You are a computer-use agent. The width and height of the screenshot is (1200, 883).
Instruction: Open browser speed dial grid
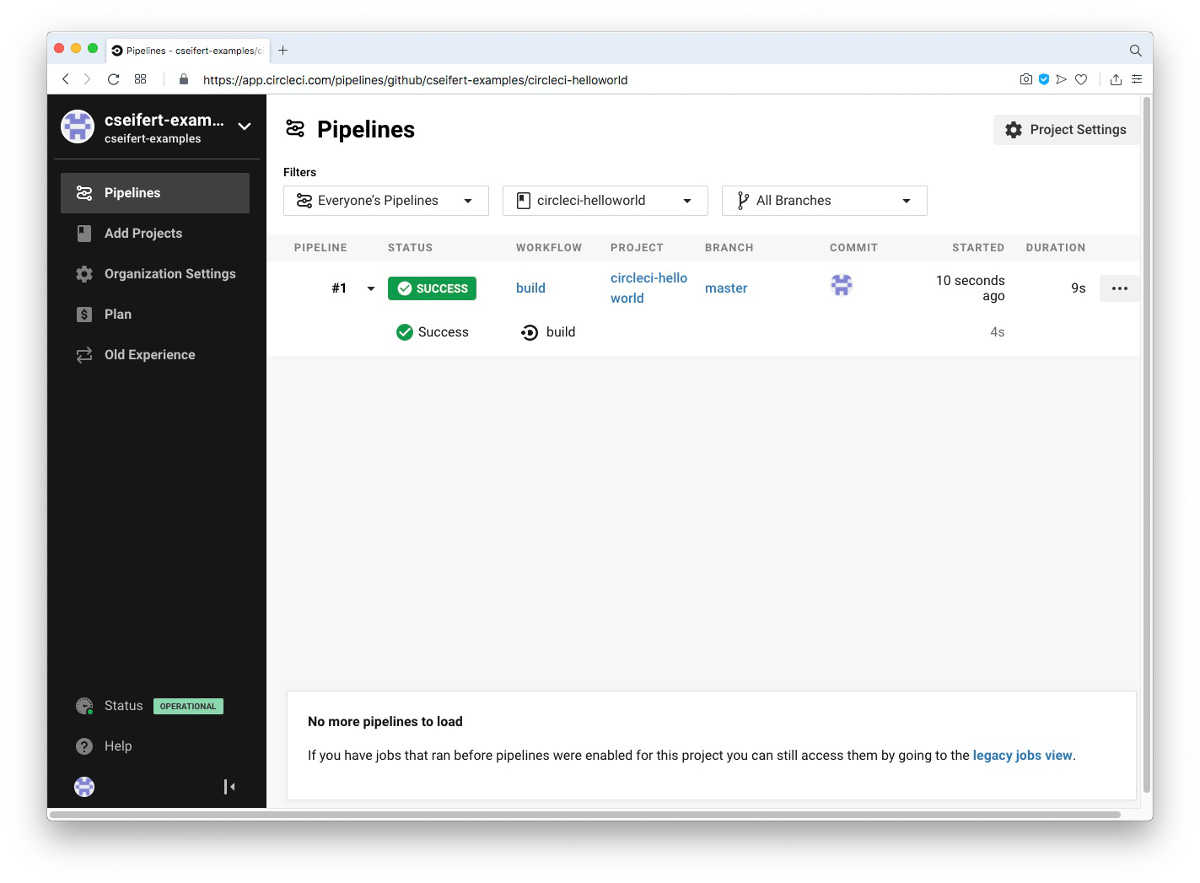(141, 80)
